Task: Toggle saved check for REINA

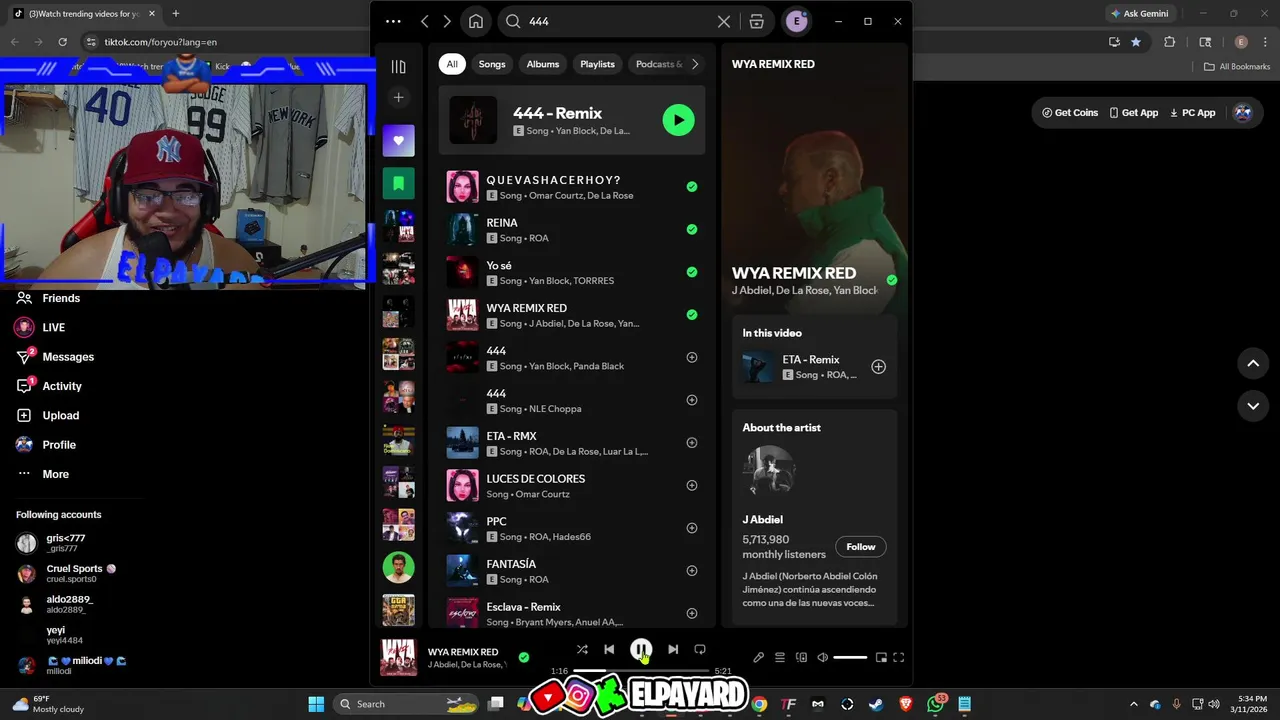Action: pos(692,230)
